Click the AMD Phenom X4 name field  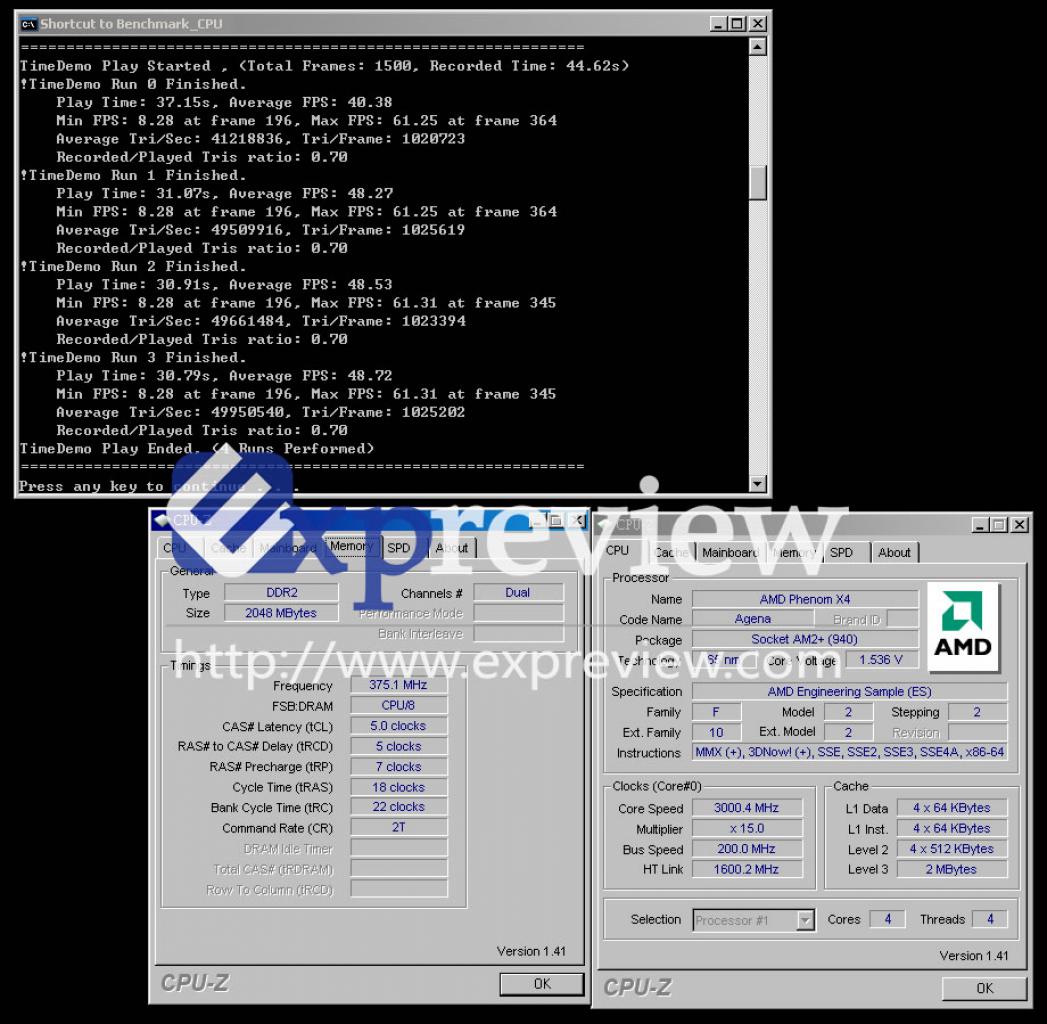pyautogui.click(x=805, y=599)
